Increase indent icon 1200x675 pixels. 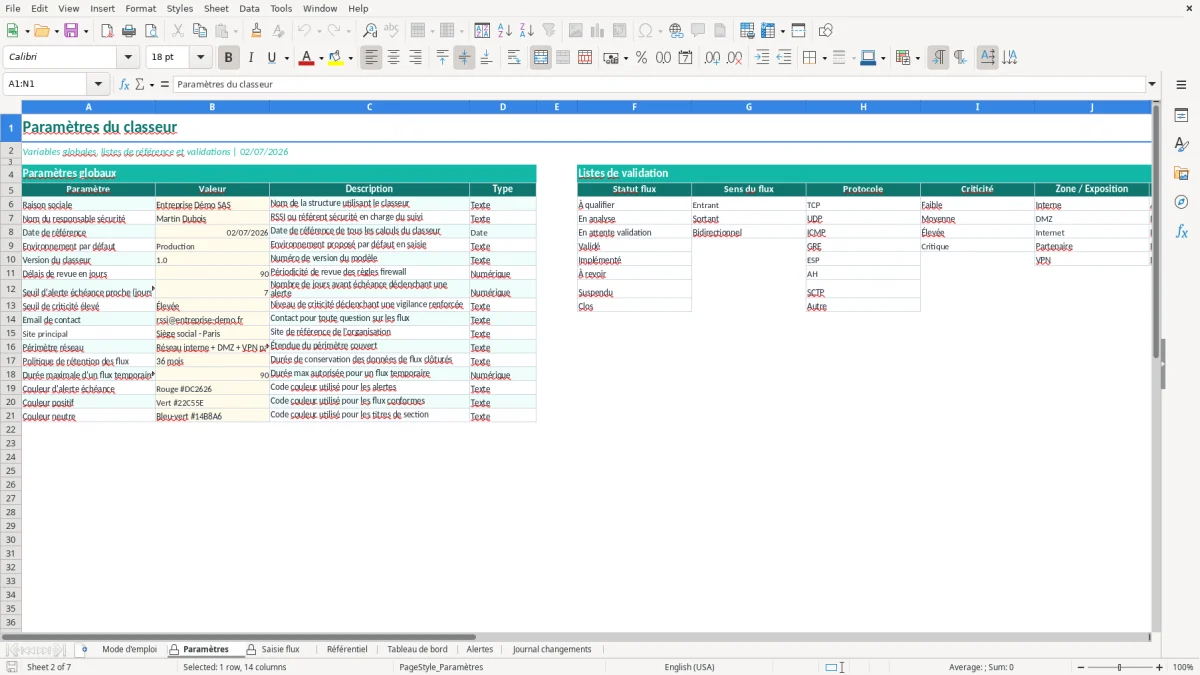[x=762, y=58]
